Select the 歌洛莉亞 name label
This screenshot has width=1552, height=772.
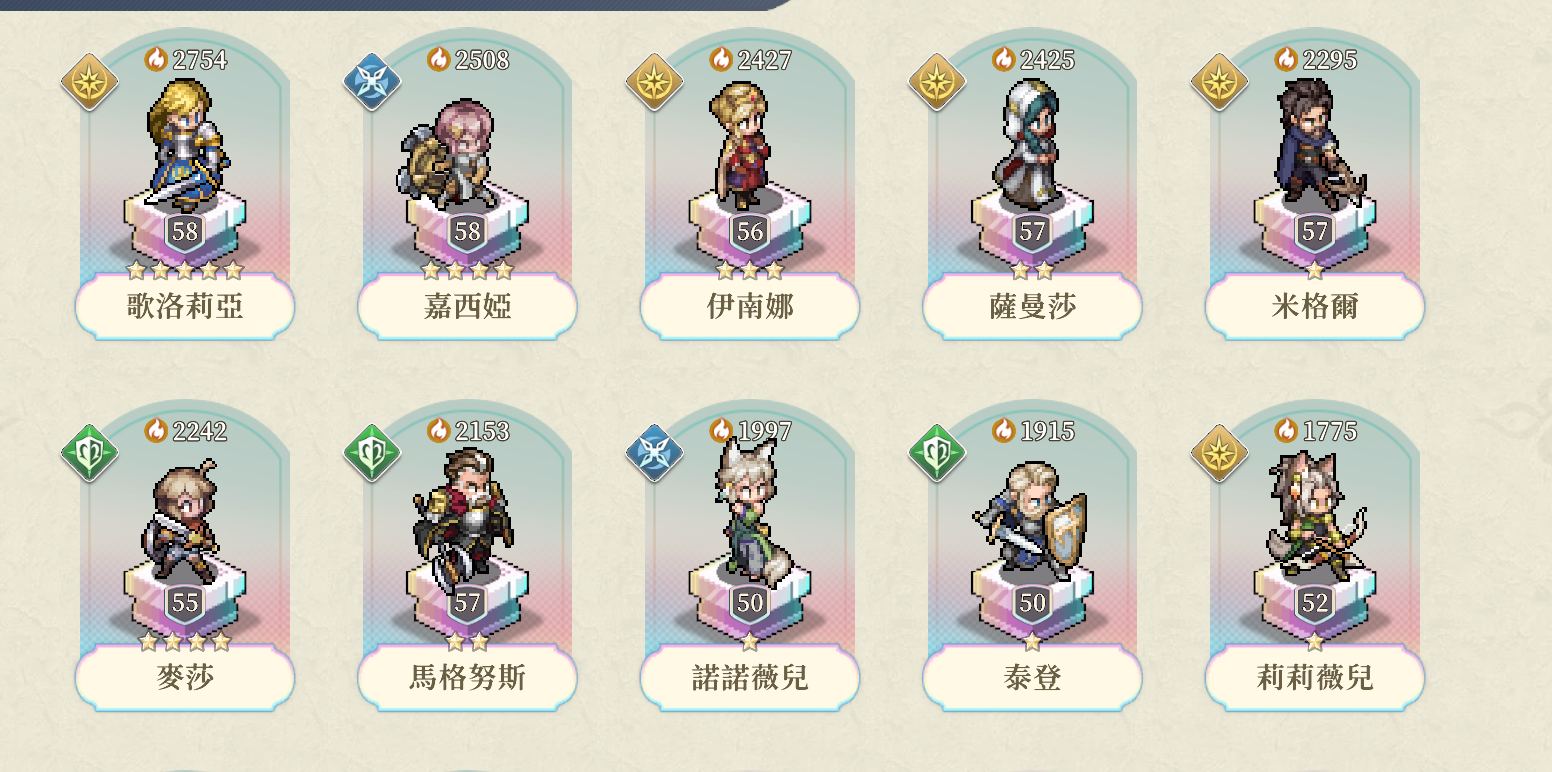185,306
